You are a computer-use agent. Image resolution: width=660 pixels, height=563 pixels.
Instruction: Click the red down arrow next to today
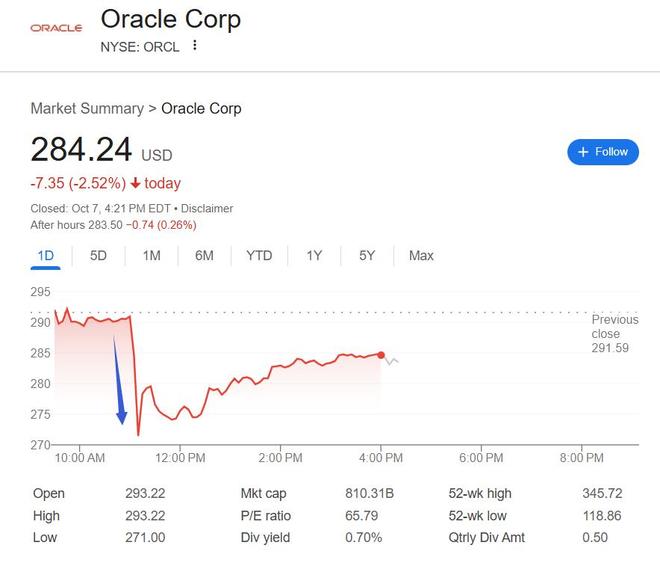click(x=134, y=184)
